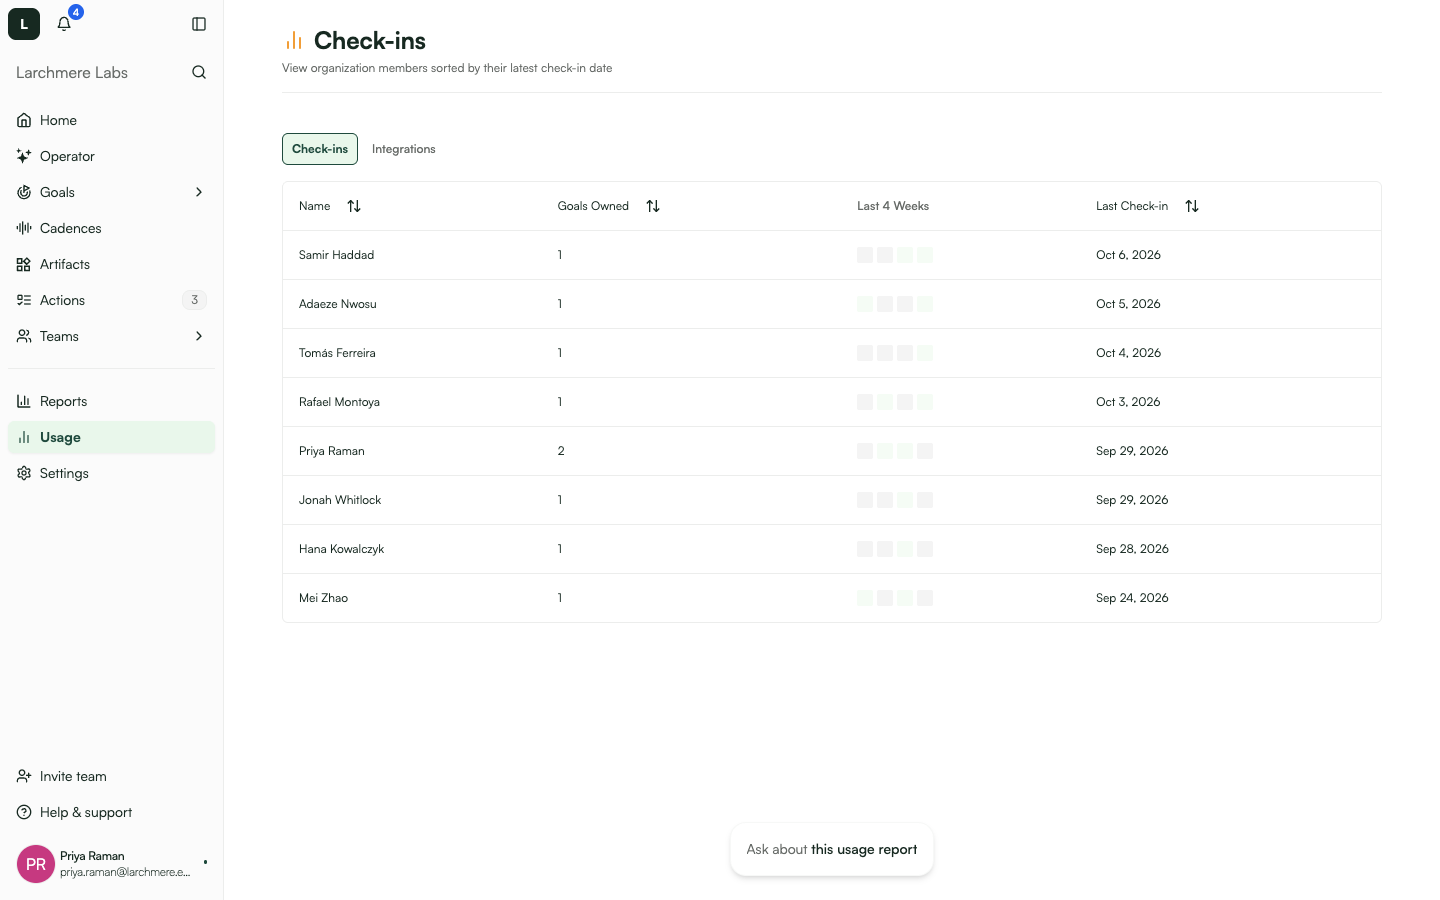Click Adaeze Nwosu's name
The height and width of the screenshot is (900, 1440).
click(x=338, y=304)
